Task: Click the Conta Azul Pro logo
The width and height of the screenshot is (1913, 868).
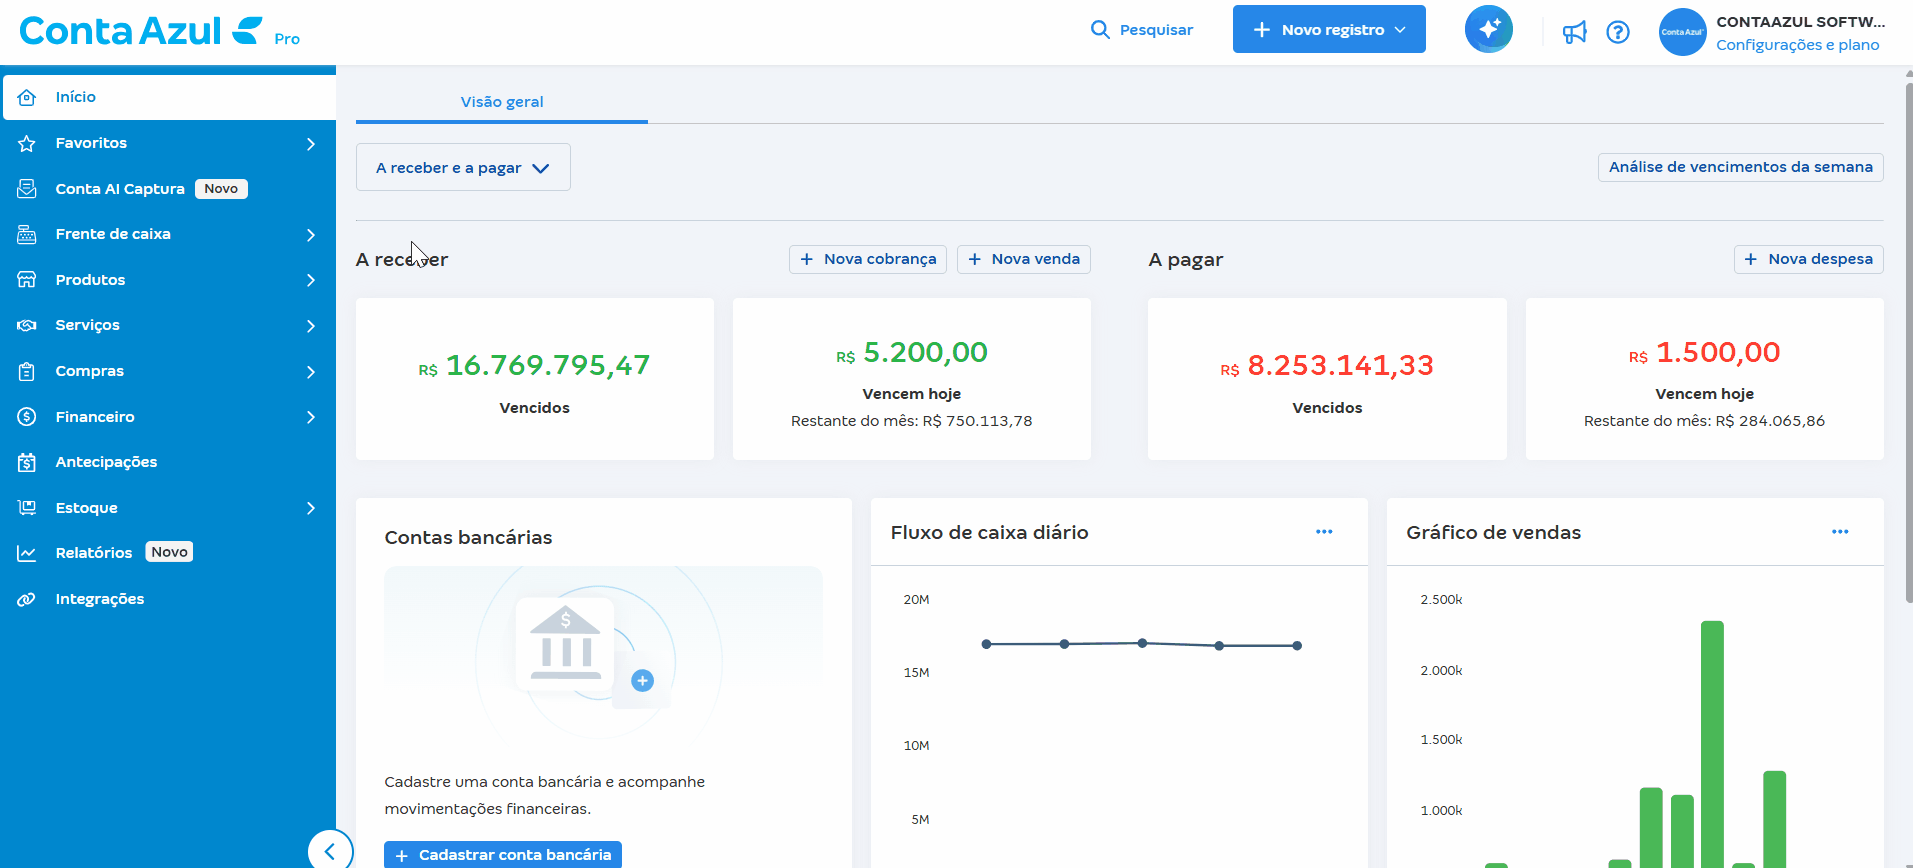Action: [159, 31]
